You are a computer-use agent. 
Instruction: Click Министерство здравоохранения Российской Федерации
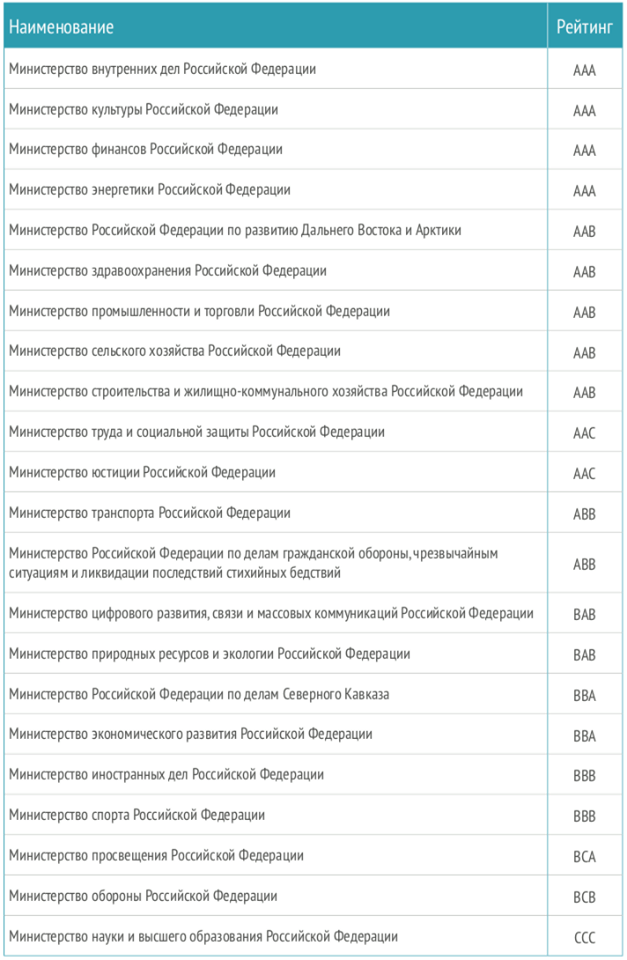[168, 271]
